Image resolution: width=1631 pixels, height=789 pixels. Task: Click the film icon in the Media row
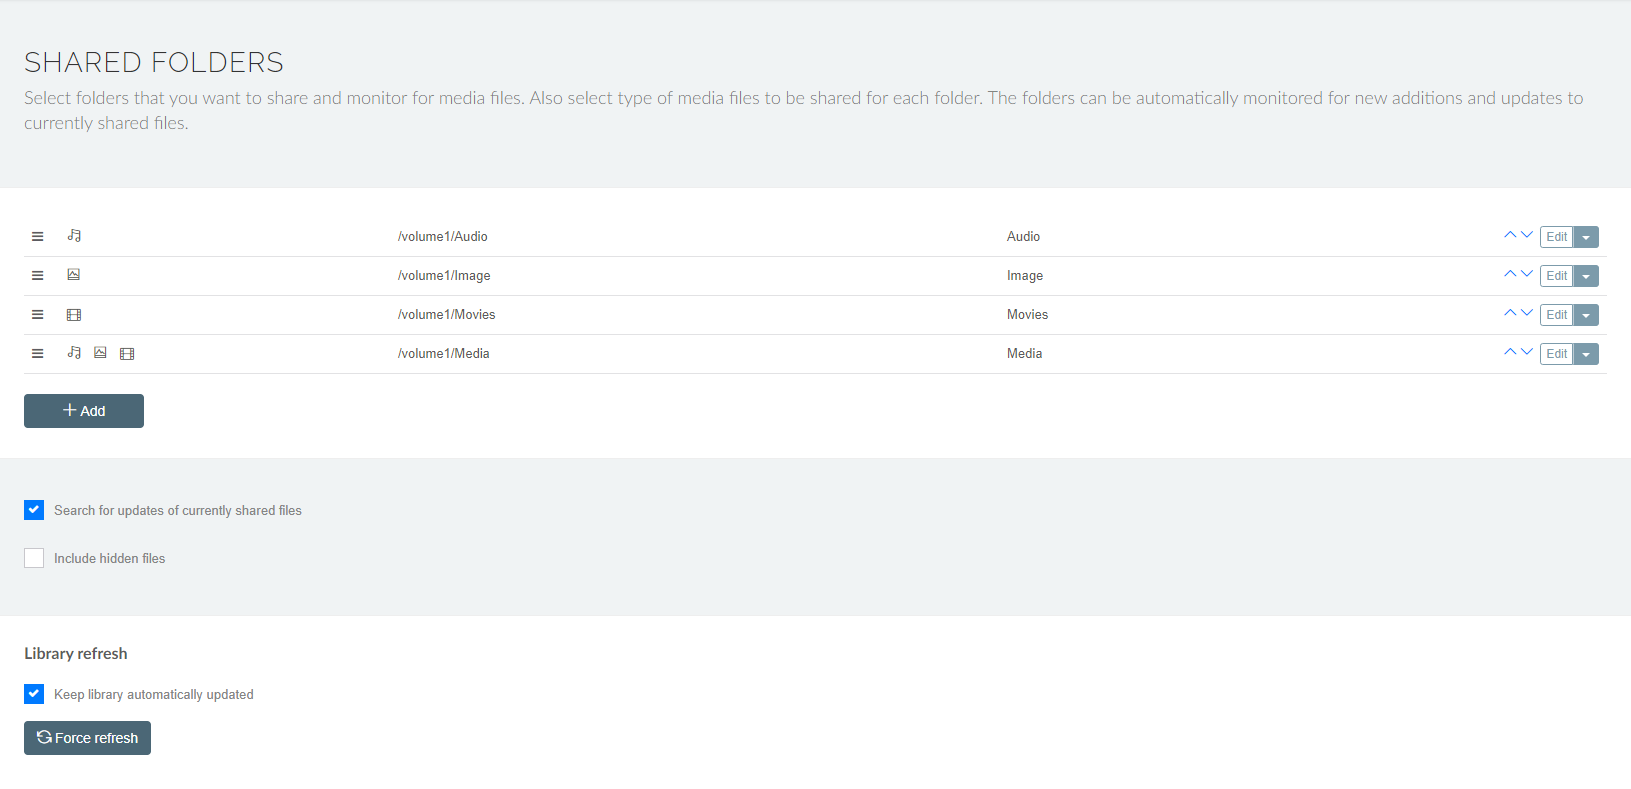pos(127,354)
